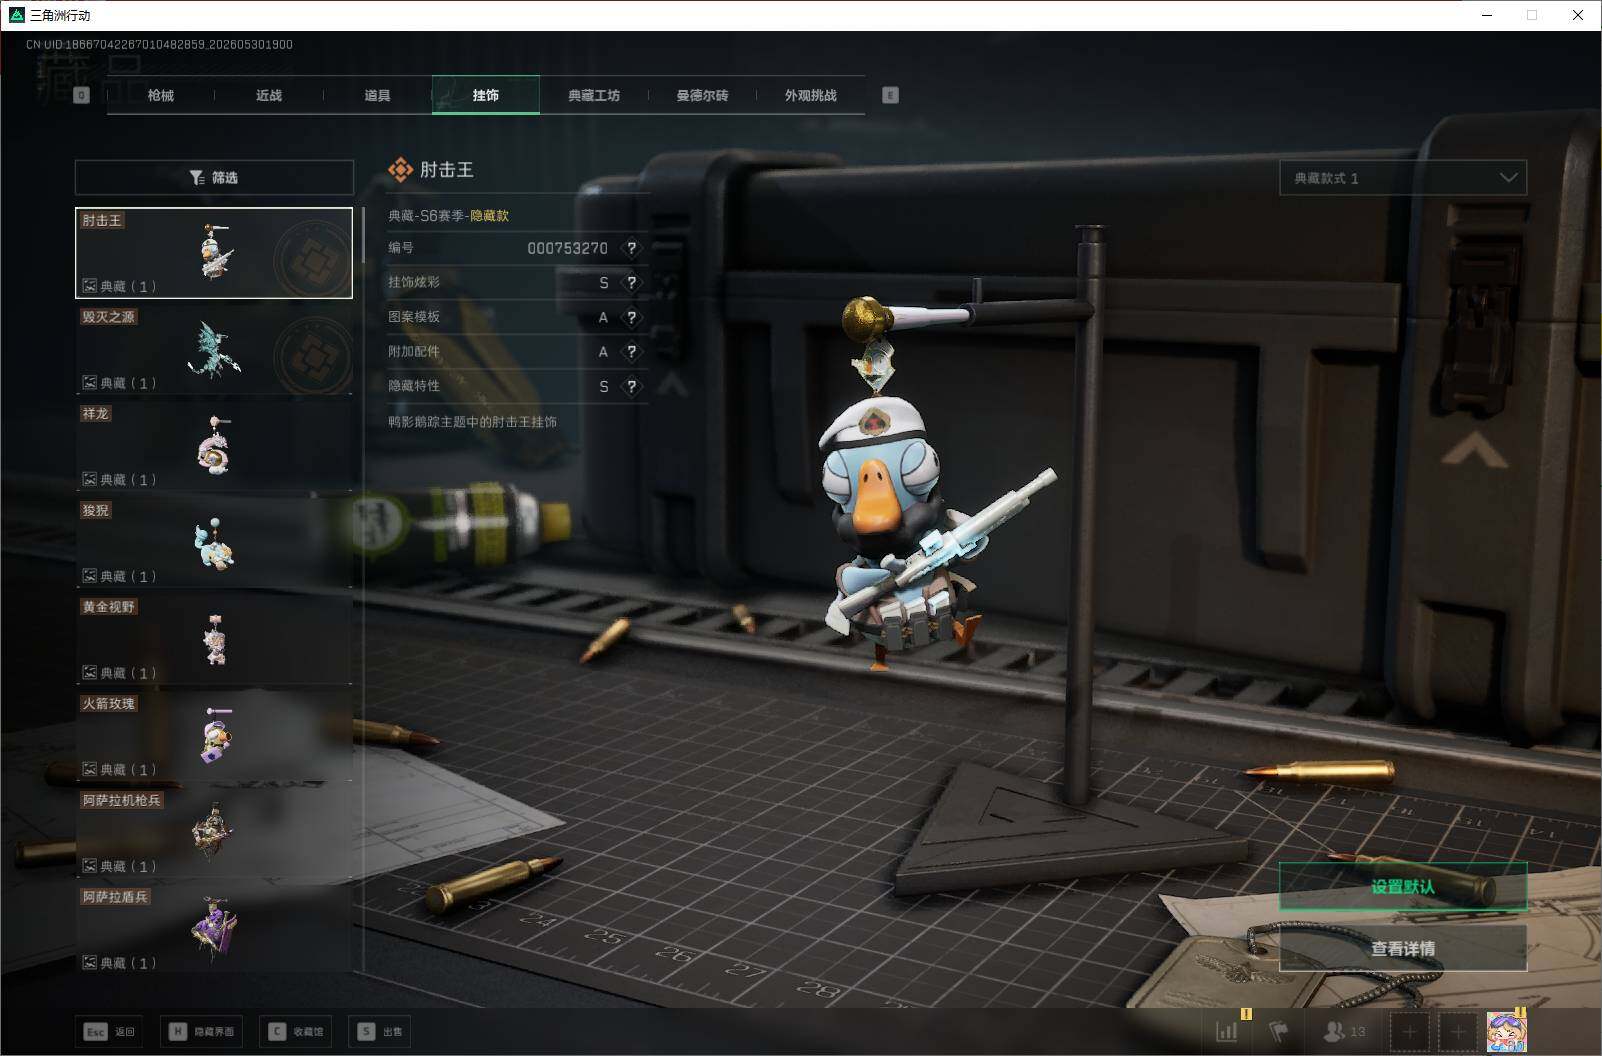Click the Q previous-tab key icon
This screenshot has width=1602, height=1056.
click(82, 95)
